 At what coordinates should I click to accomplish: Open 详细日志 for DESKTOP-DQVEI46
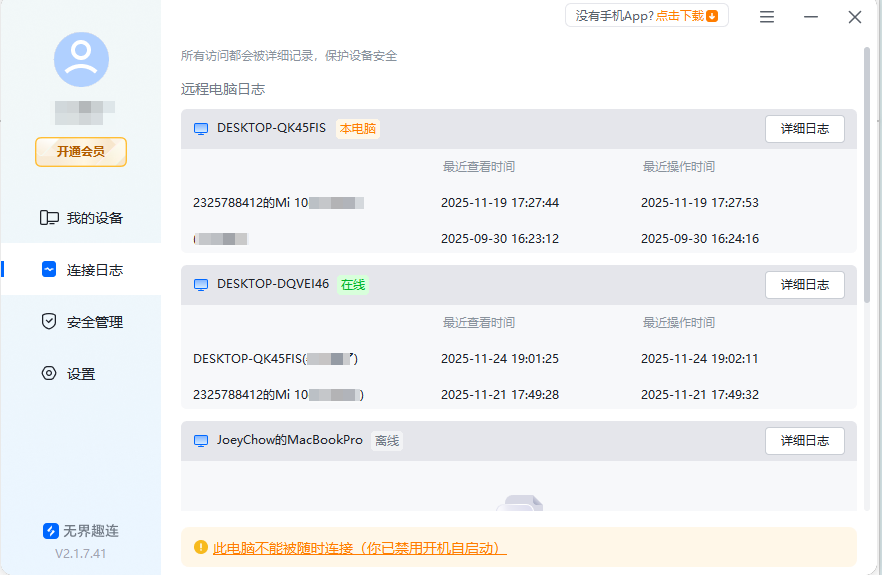click(804, 285)
